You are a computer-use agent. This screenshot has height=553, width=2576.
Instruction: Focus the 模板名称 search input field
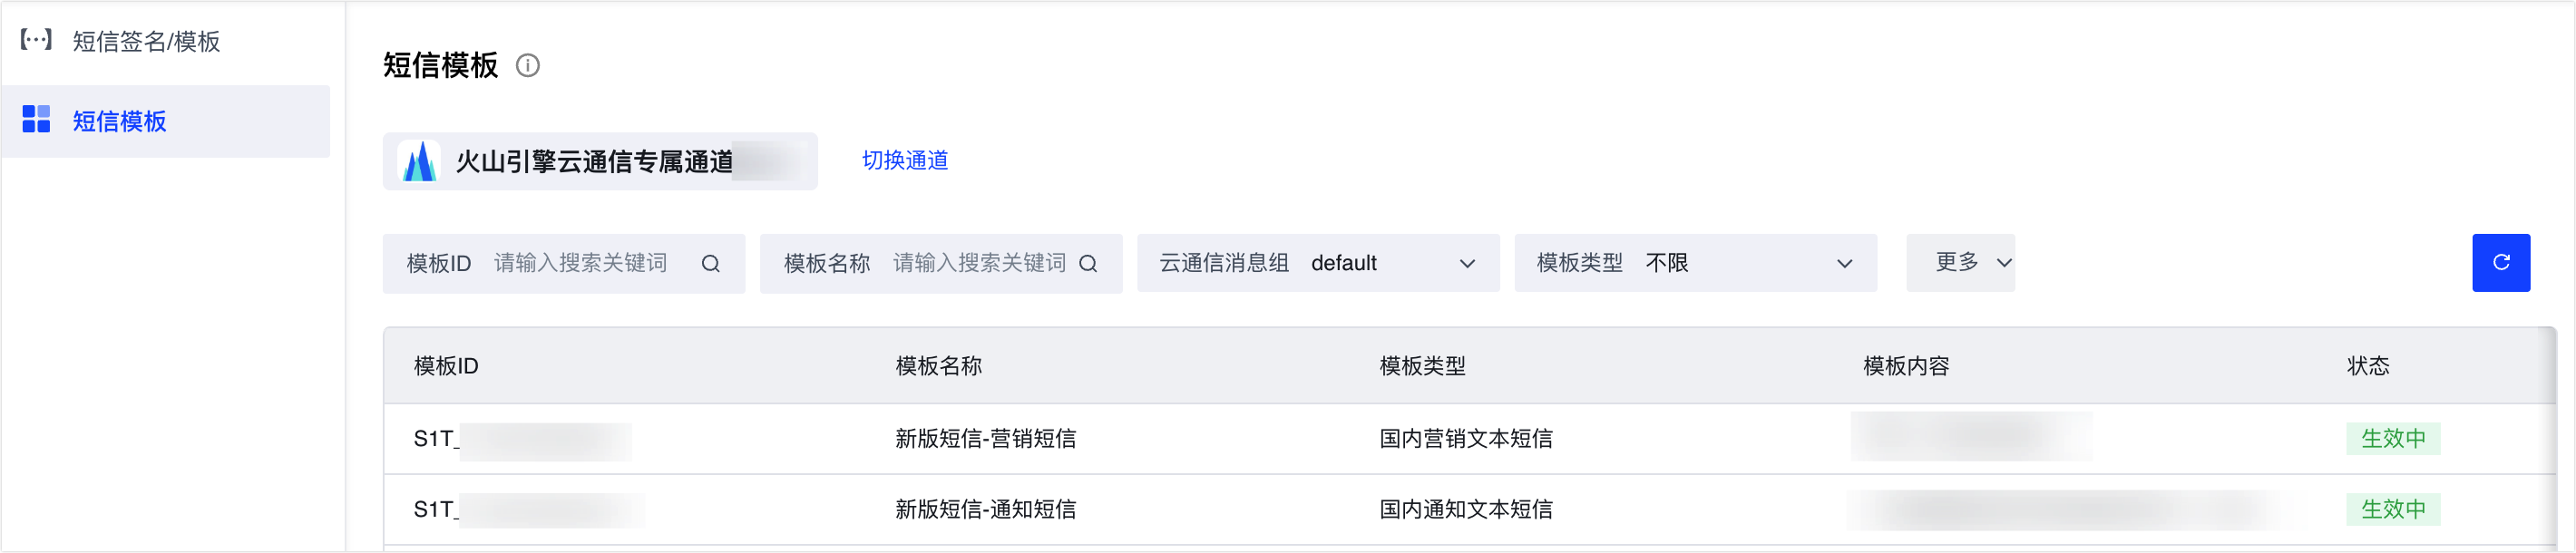tap(978, 263)
